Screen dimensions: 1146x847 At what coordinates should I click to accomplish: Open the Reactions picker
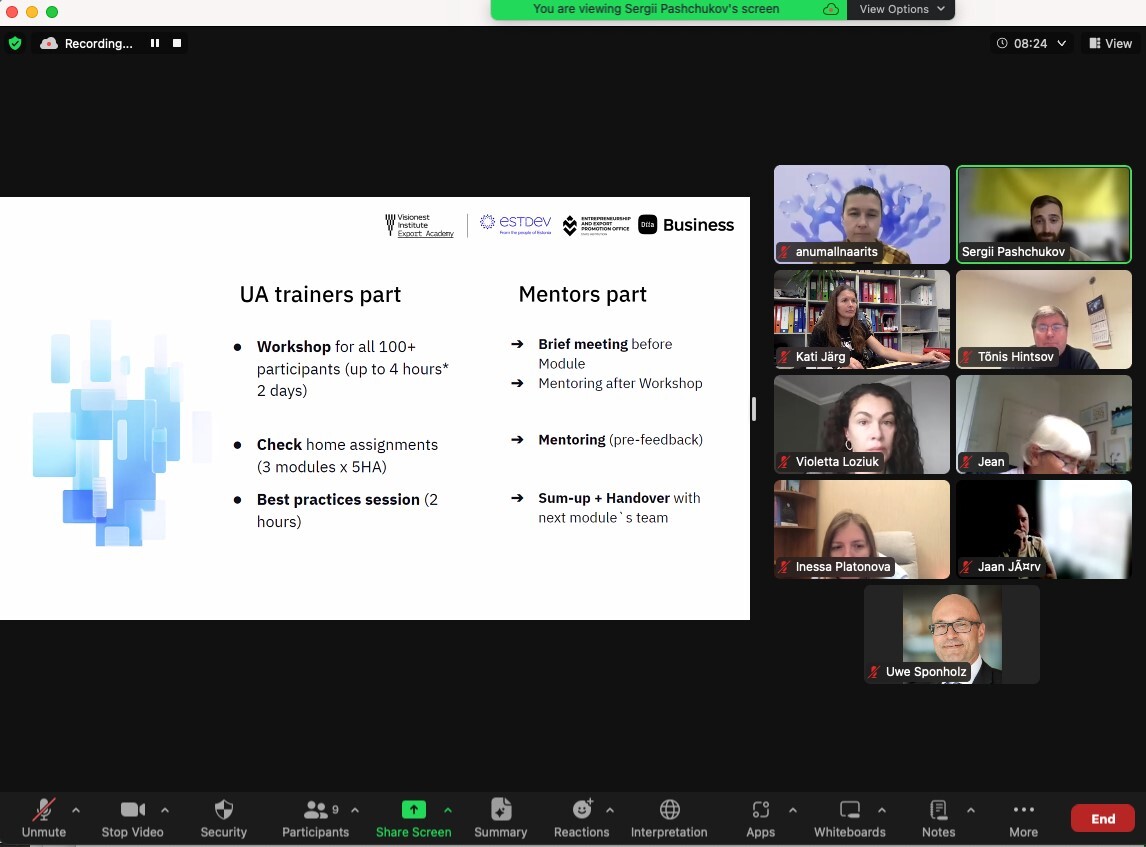(x=581, y=818)
